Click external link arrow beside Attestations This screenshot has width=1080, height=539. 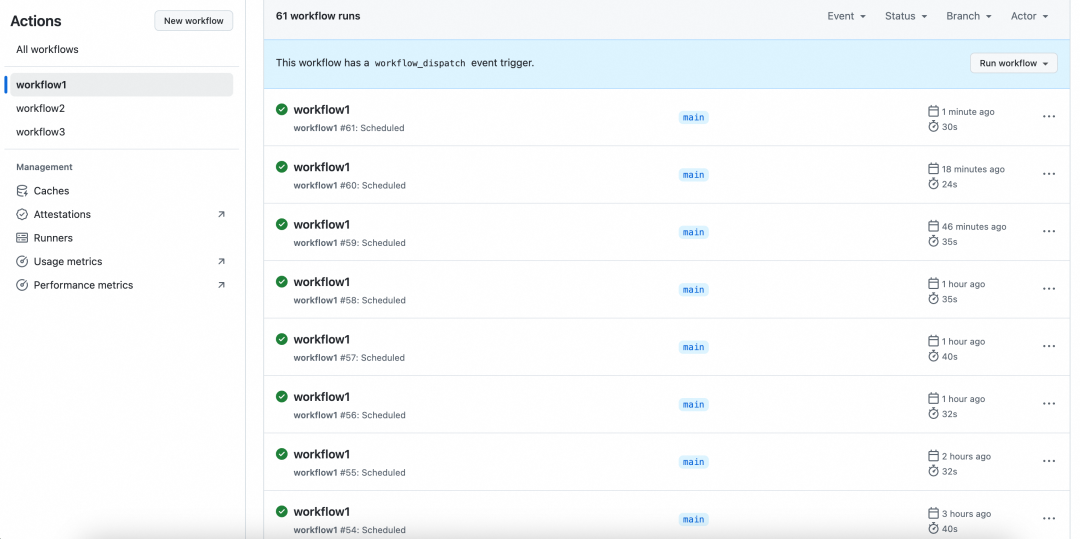click(x=221, y=214)
